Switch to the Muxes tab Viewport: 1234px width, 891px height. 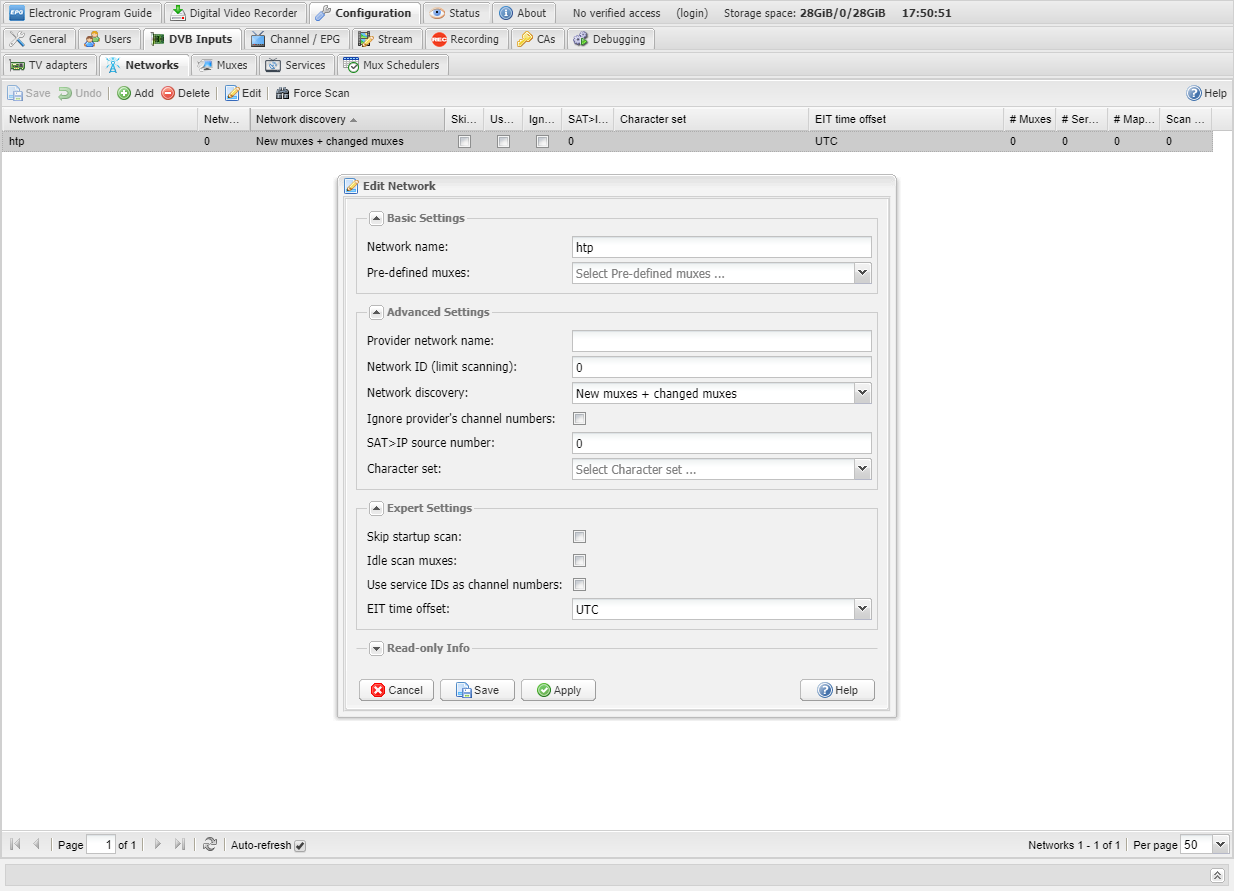tap(223, 65)
